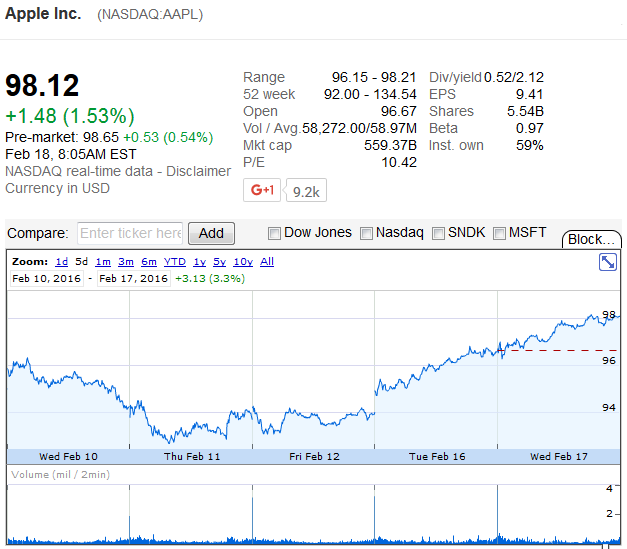Image resolution: width=627 pixels, height=549 pixels.
Task: Click the 98.12 stock price
Action: click(x=42, y=86)
